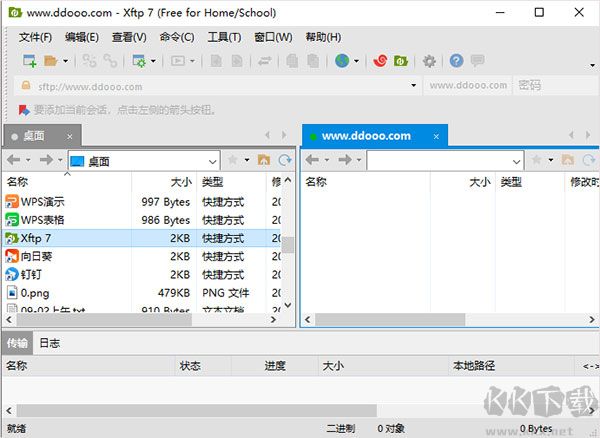
Task: Expand the local path 桌面 combo box
Action: (213, 162)
